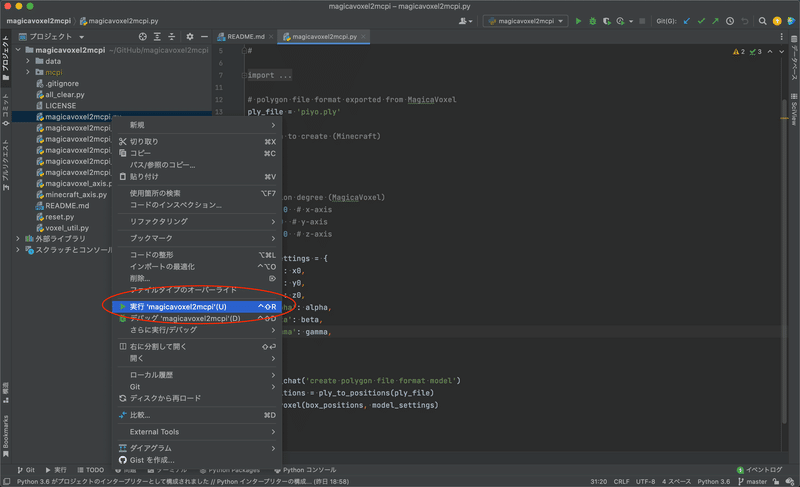The height and width of the screenshot is (487, 800).
Task: Choose Gist を作成... from the menu
Action: coord(197,460)
